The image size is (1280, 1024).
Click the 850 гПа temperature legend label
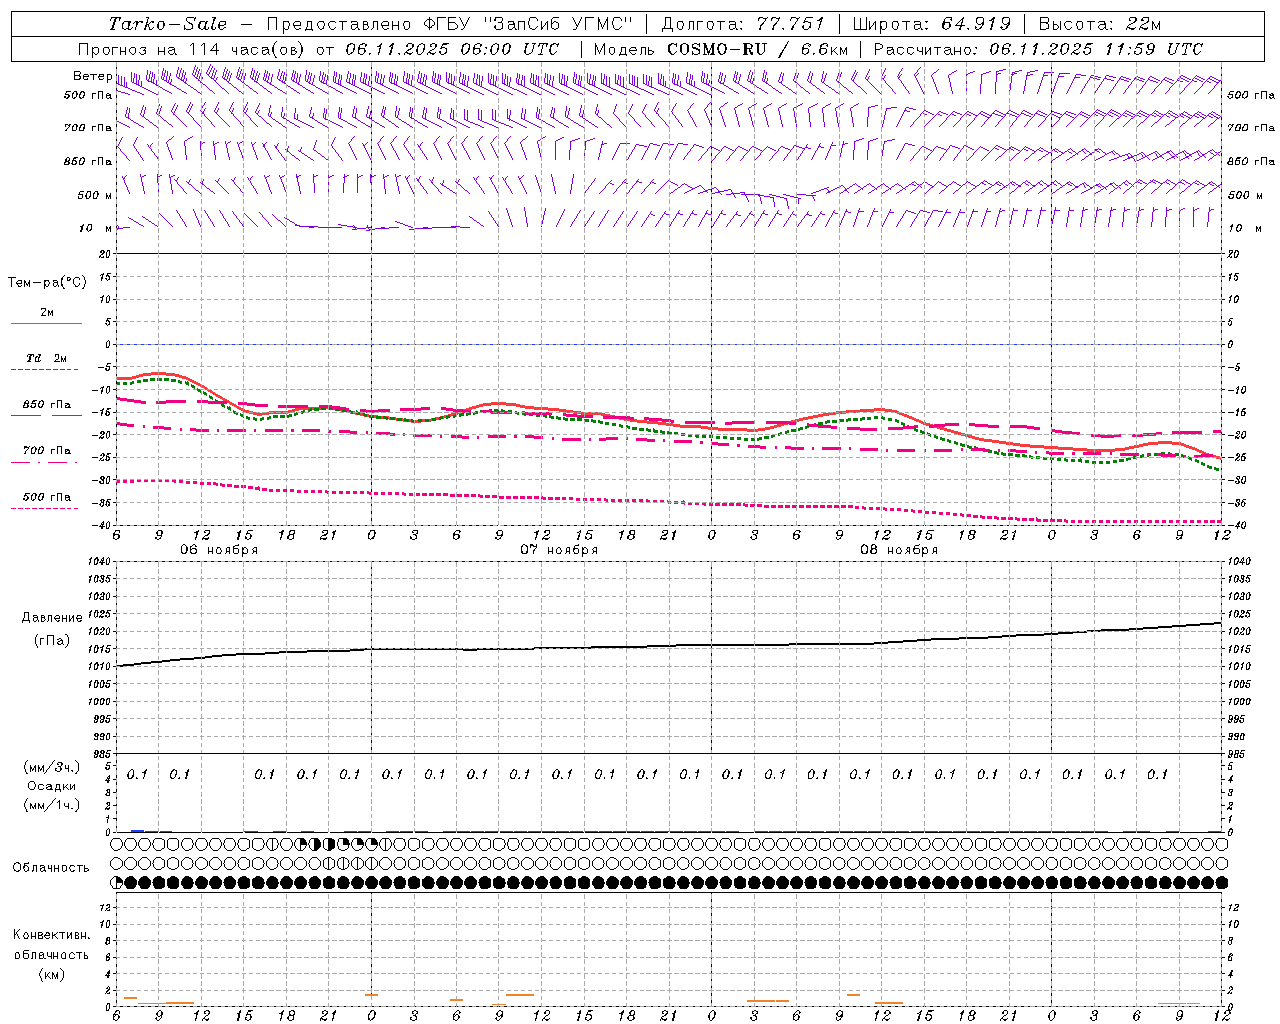(47, 405)
